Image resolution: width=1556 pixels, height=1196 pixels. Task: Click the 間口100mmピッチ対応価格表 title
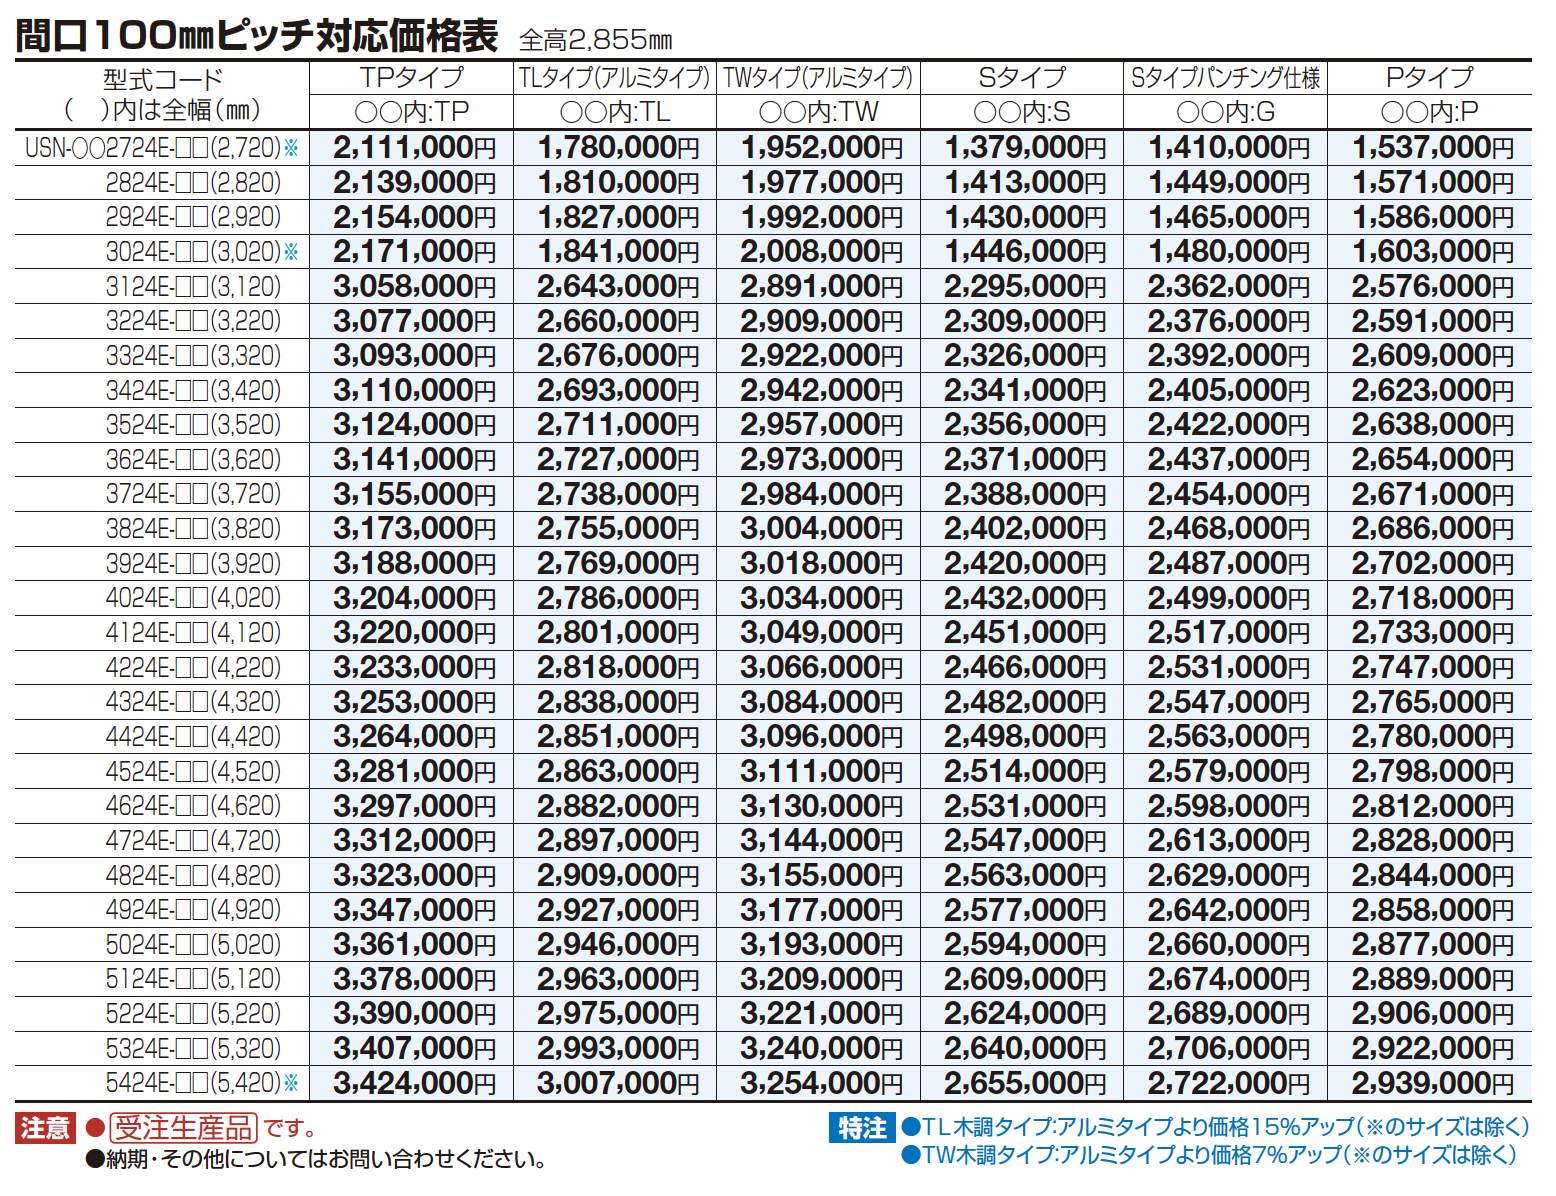pos(257,35)
